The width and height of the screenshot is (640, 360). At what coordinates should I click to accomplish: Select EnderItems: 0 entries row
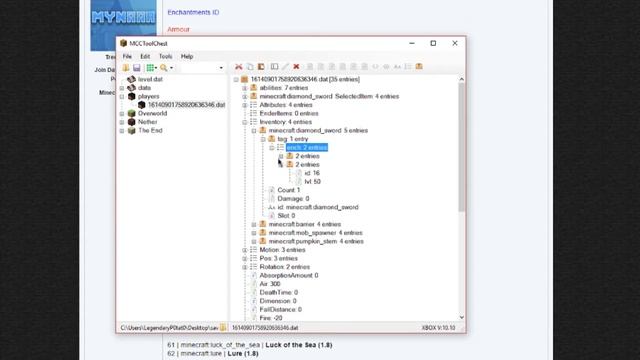pyautogui.click(x=289, y=113)
